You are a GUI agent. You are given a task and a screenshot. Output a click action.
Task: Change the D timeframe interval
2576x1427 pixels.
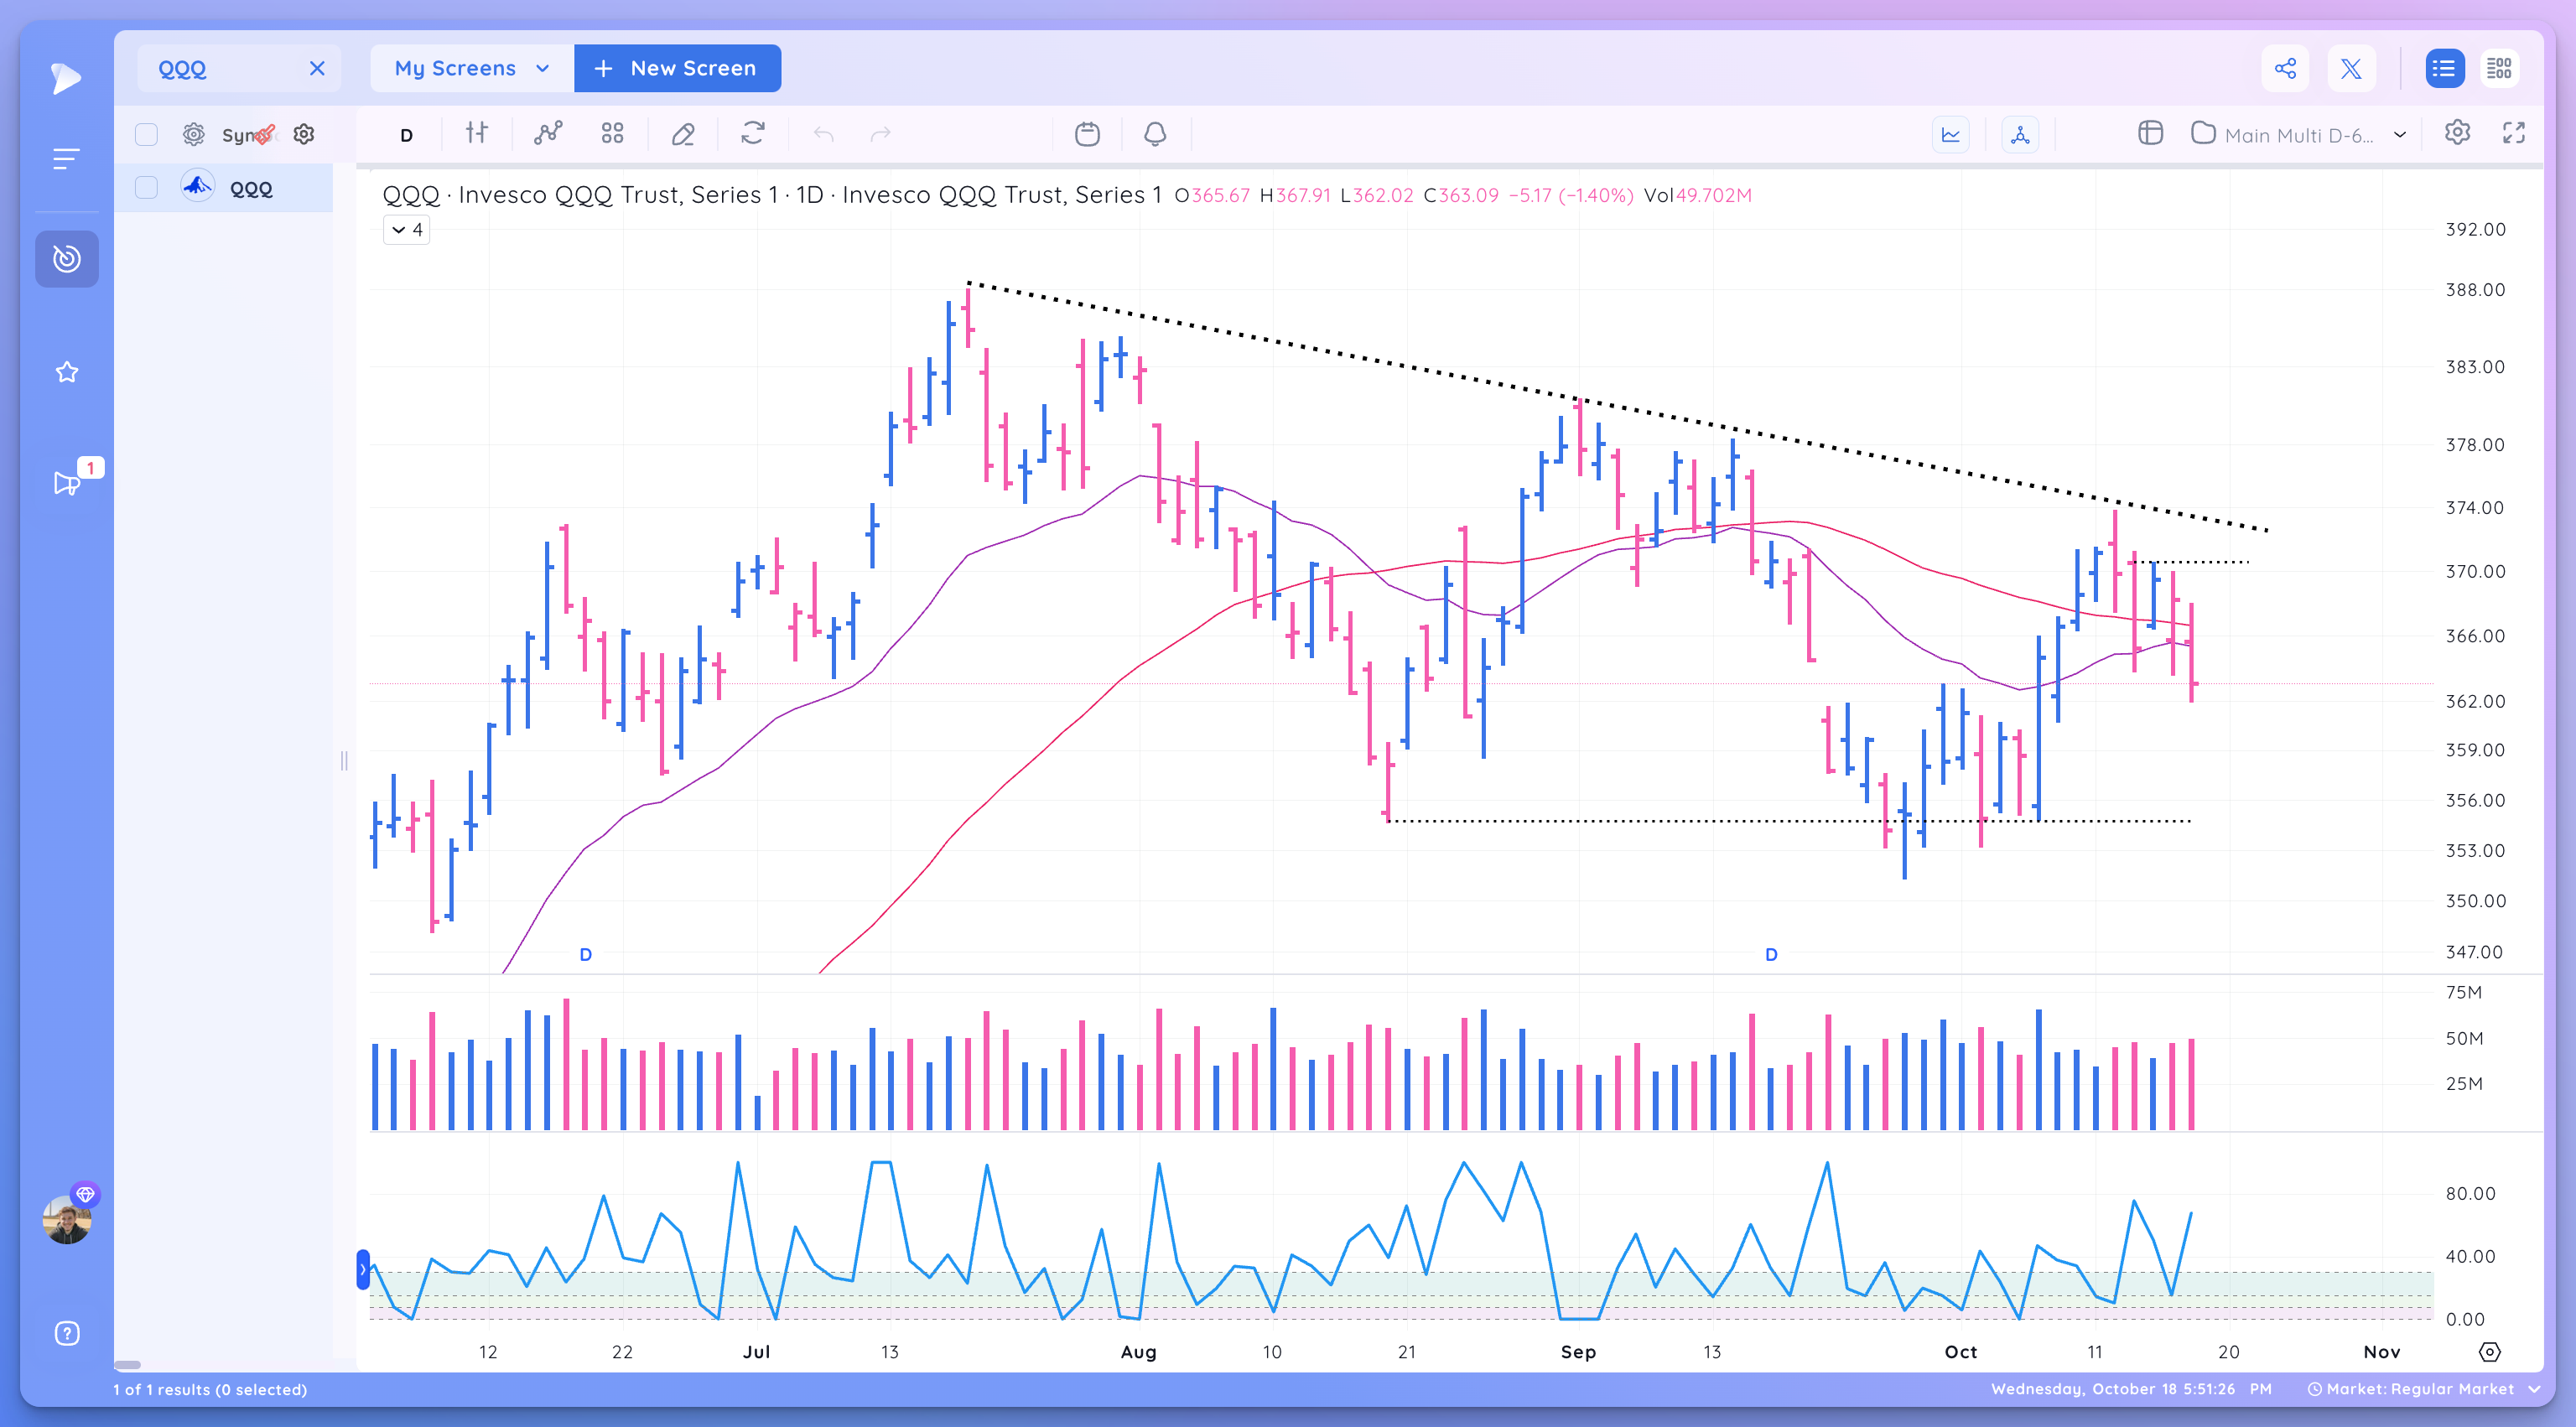pyautogui.click(x=407, y=135)
